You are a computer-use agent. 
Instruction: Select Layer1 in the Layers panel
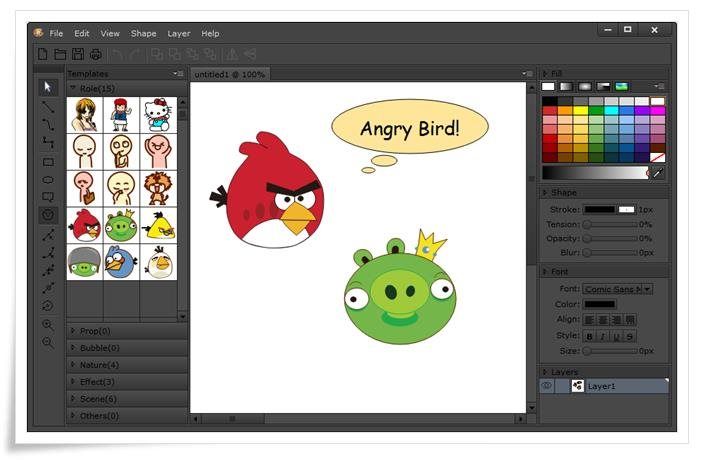coord(604,386)
